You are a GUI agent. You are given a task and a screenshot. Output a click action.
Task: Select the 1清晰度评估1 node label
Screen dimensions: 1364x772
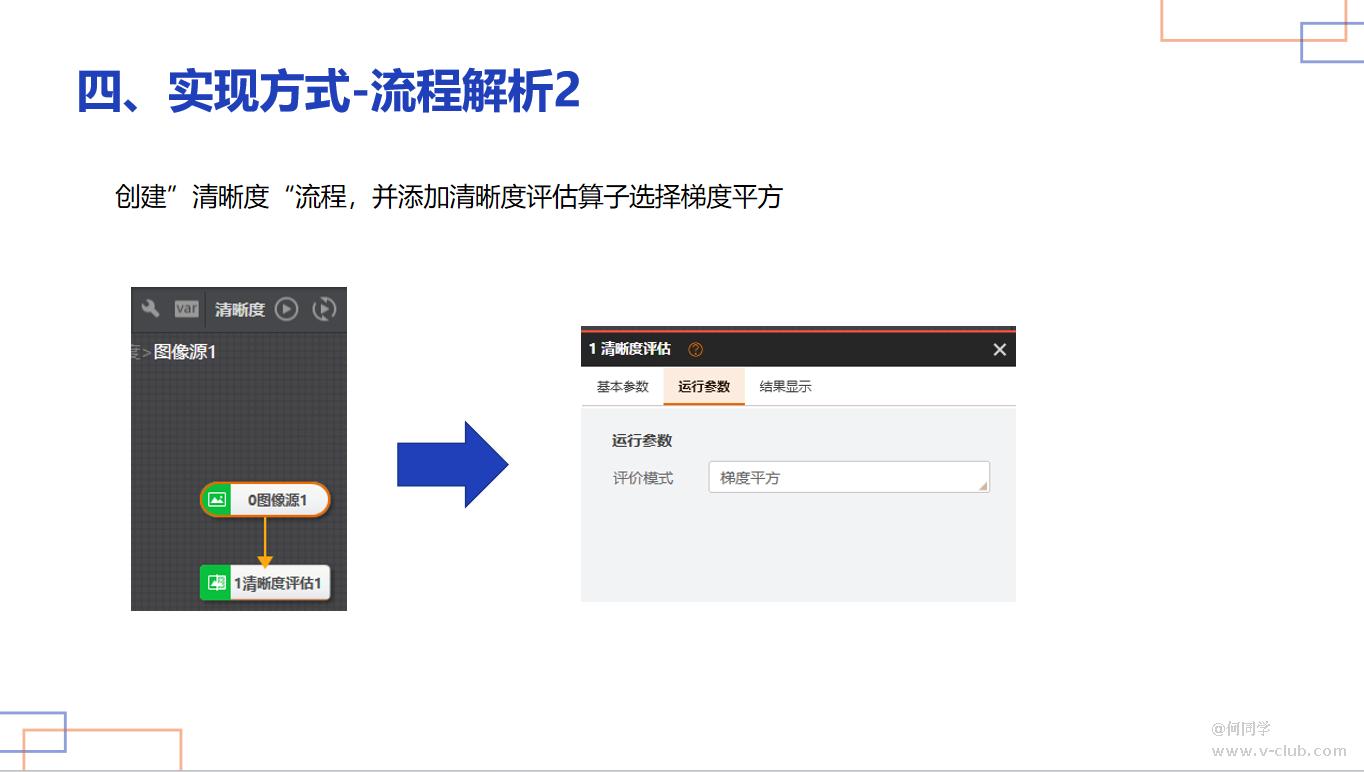coord(278,583)
